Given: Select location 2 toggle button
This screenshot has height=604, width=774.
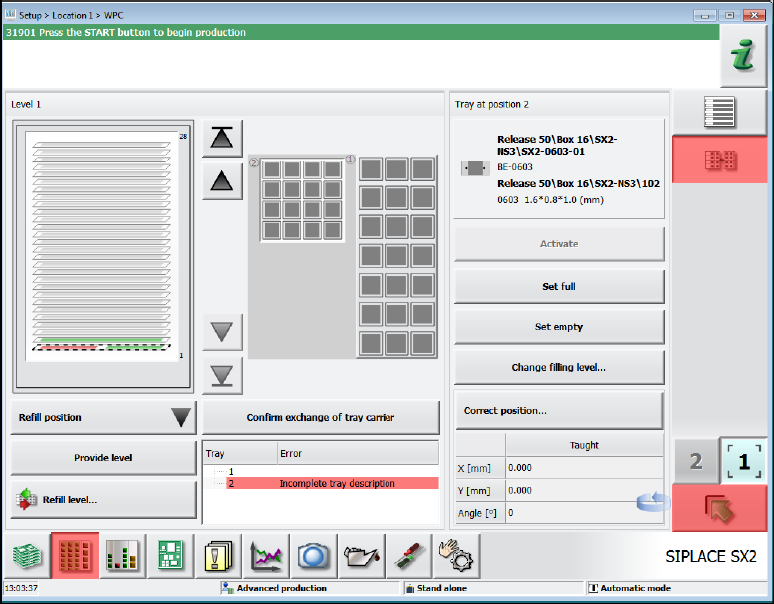Looking at the screenshot, I should pyautogui.click(x=696, y=461).
